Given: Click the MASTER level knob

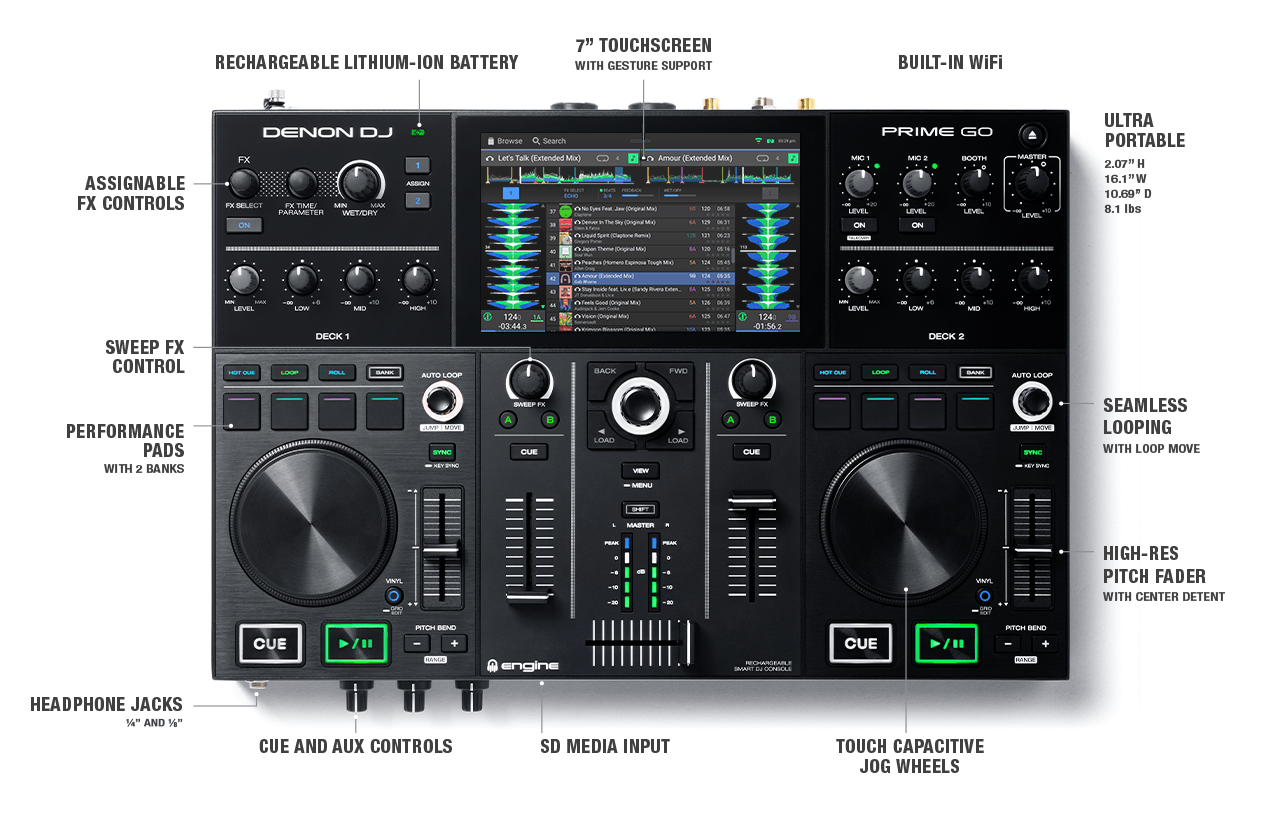Looking at the screenshot, I should 1031,184.
